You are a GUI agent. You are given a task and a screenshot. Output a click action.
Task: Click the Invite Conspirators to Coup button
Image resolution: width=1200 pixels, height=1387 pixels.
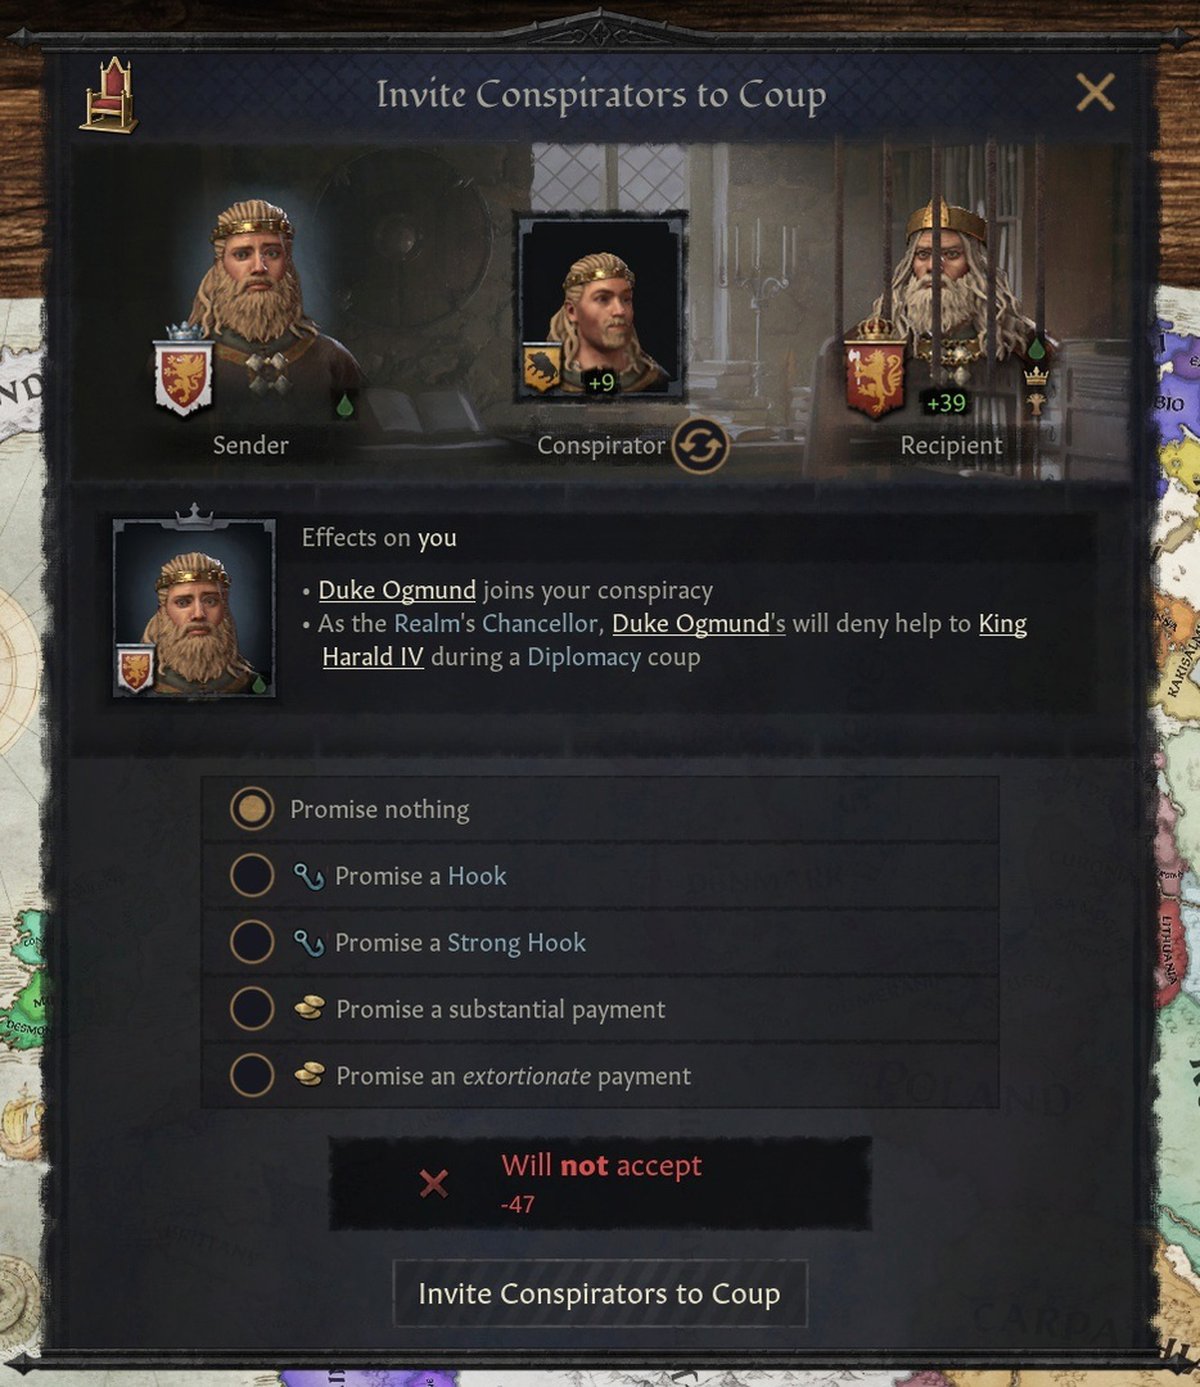(599, 1293)
